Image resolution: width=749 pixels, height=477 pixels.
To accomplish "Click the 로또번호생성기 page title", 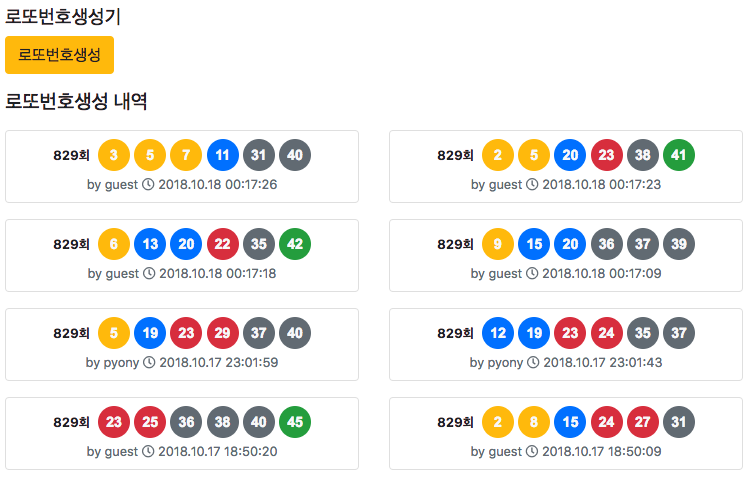I will tap(63, 17).
